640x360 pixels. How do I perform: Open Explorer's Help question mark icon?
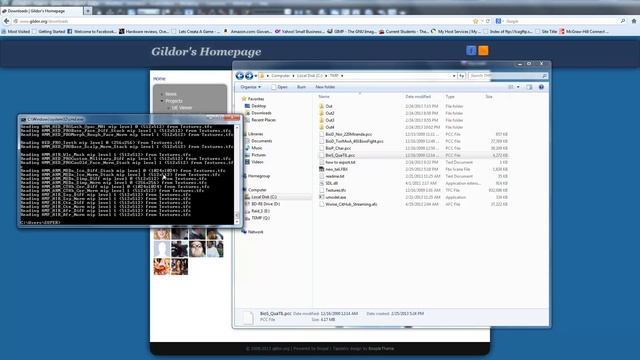pos(541,87)
